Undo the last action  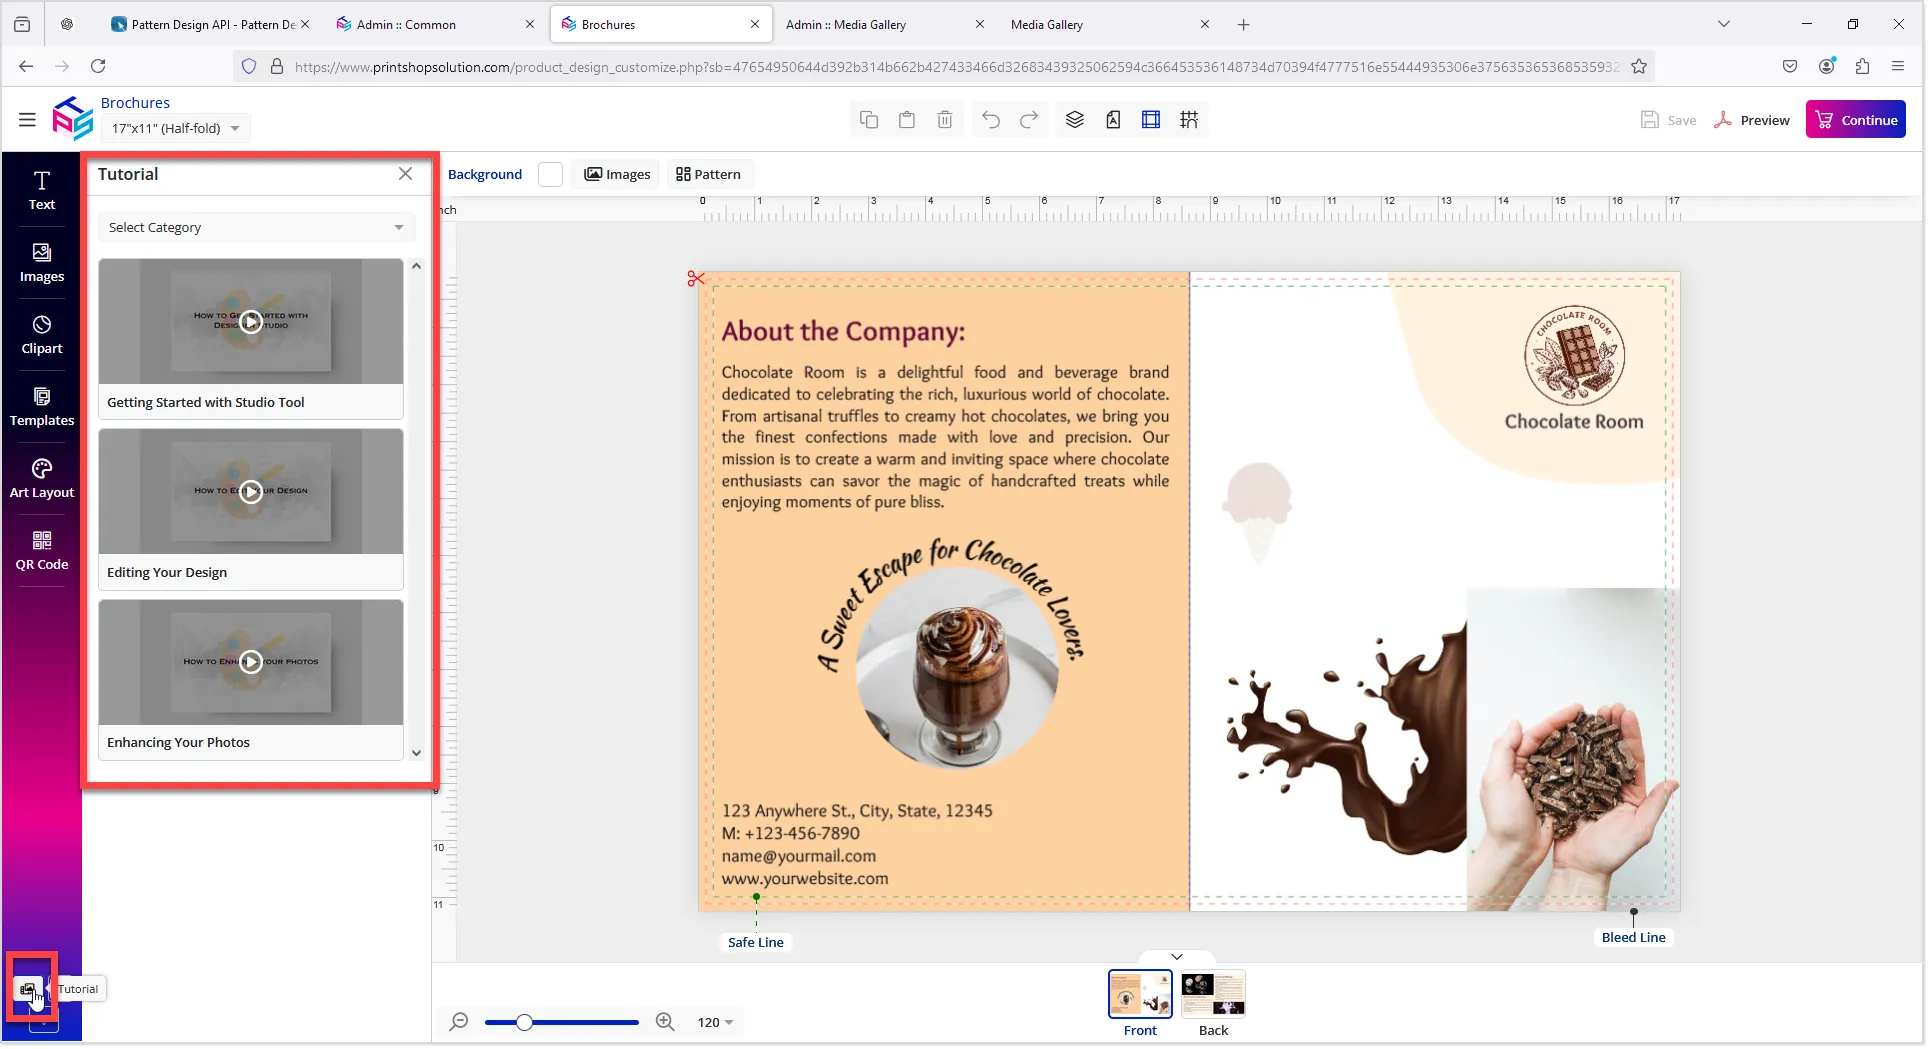coord(991,120)
